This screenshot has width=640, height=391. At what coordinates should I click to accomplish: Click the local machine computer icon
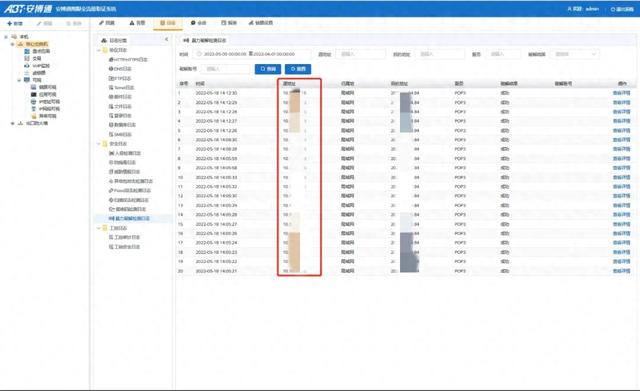pos(14,37)
